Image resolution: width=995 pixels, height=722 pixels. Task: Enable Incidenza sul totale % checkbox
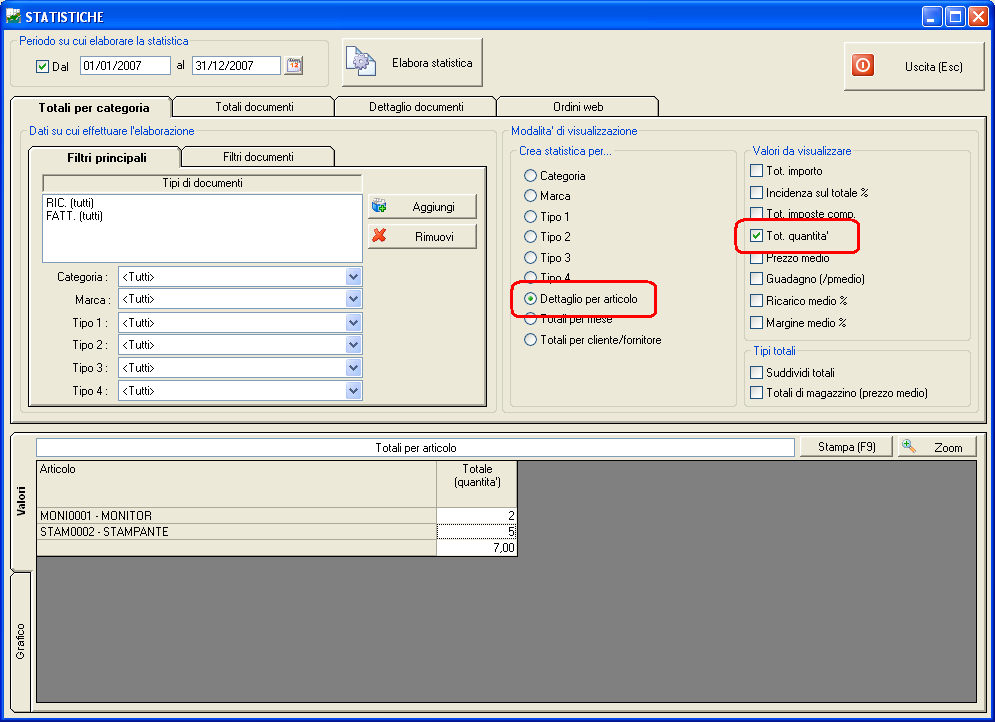[756, 192]
